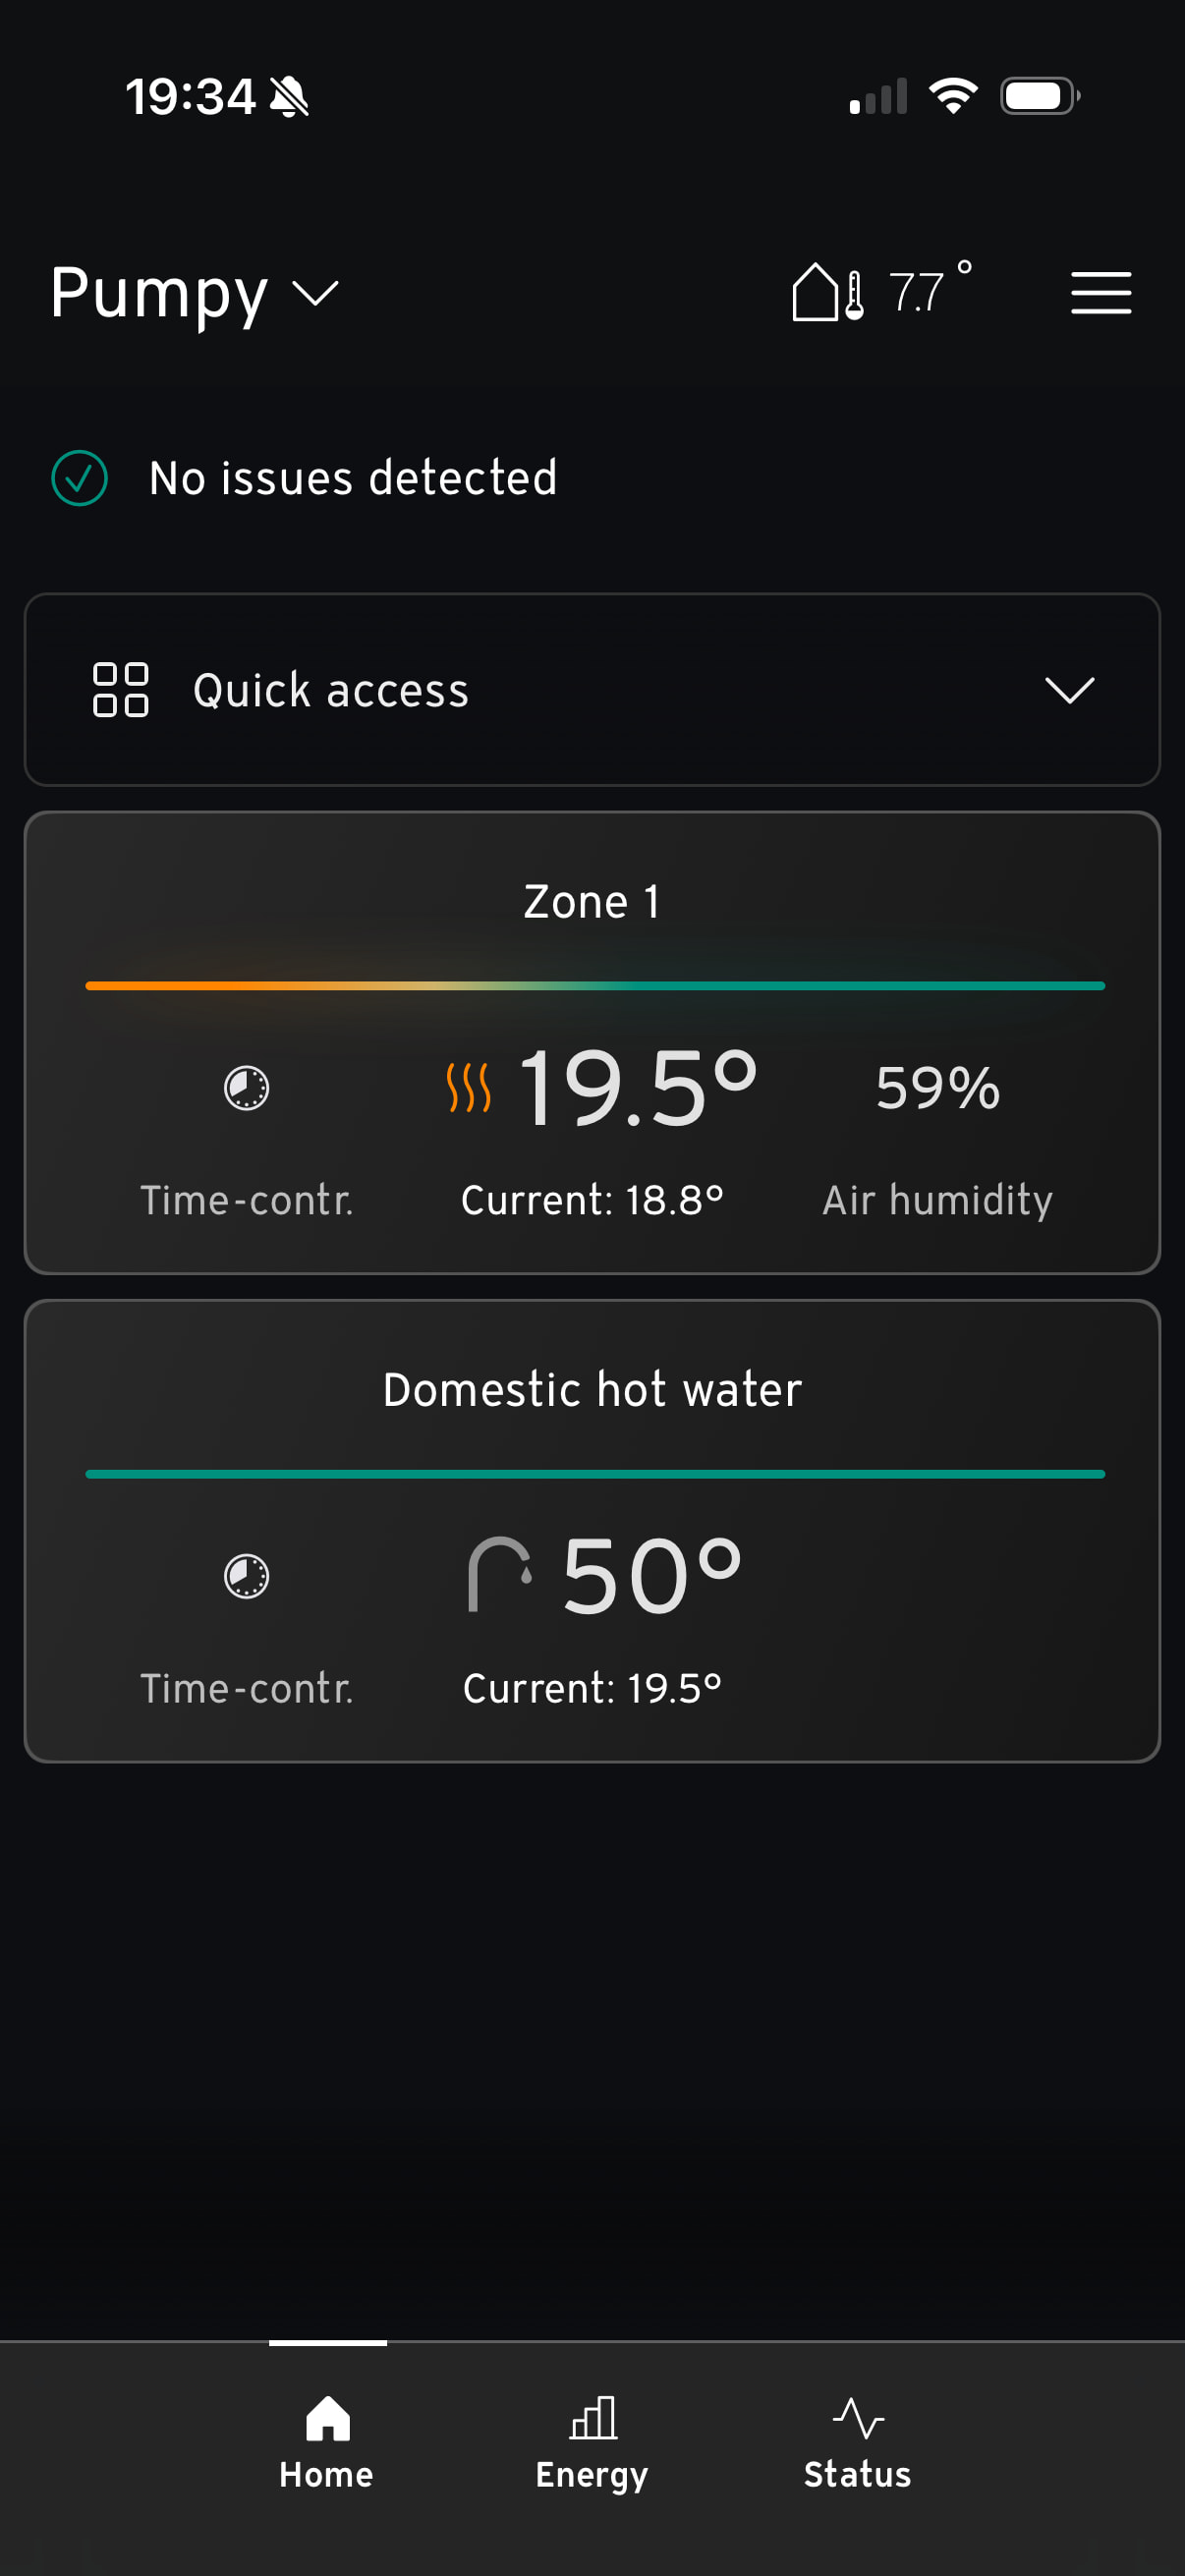Tap the hot water 50° setpoint
This screenshot has height=2576, width=1185.
pyautogui.click(x=652, y=1577)
